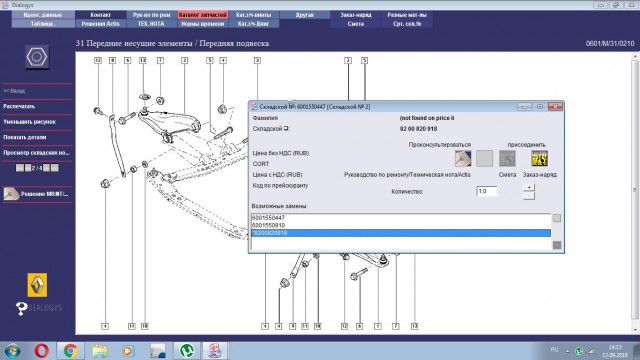The height and width of the screenshot is (360, 640).
Task: Open the Контакт menu
Action: (100, 15)
